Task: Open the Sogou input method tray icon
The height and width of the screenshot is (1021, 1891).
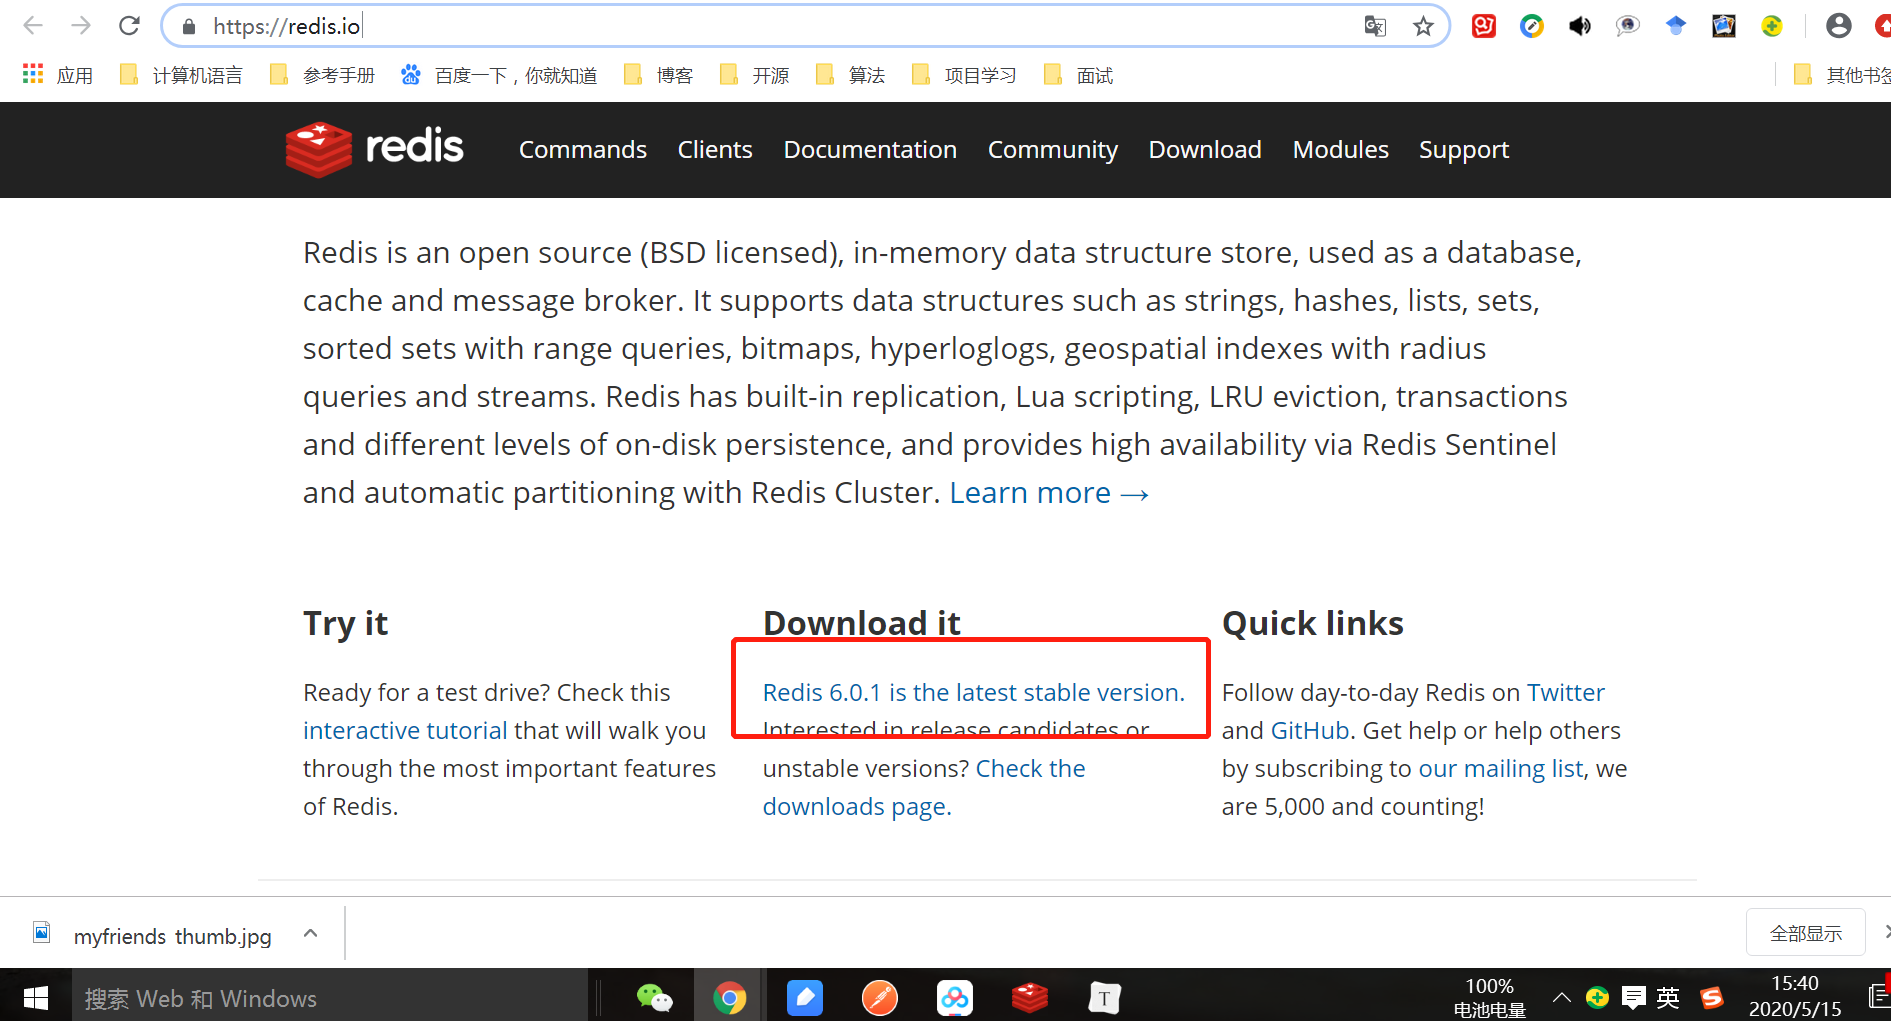Action: click(x=1712, y=997)
